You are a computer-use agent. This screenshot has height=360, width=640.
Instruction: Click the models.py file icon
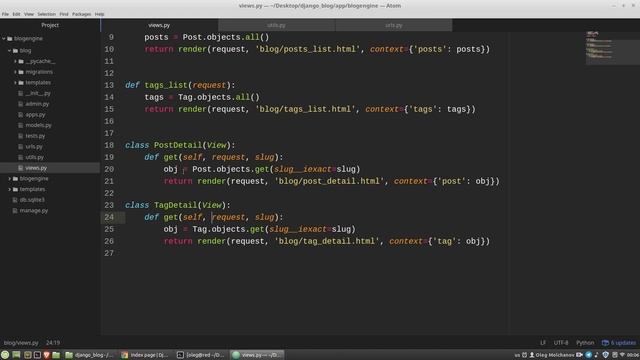coord(20,125)
